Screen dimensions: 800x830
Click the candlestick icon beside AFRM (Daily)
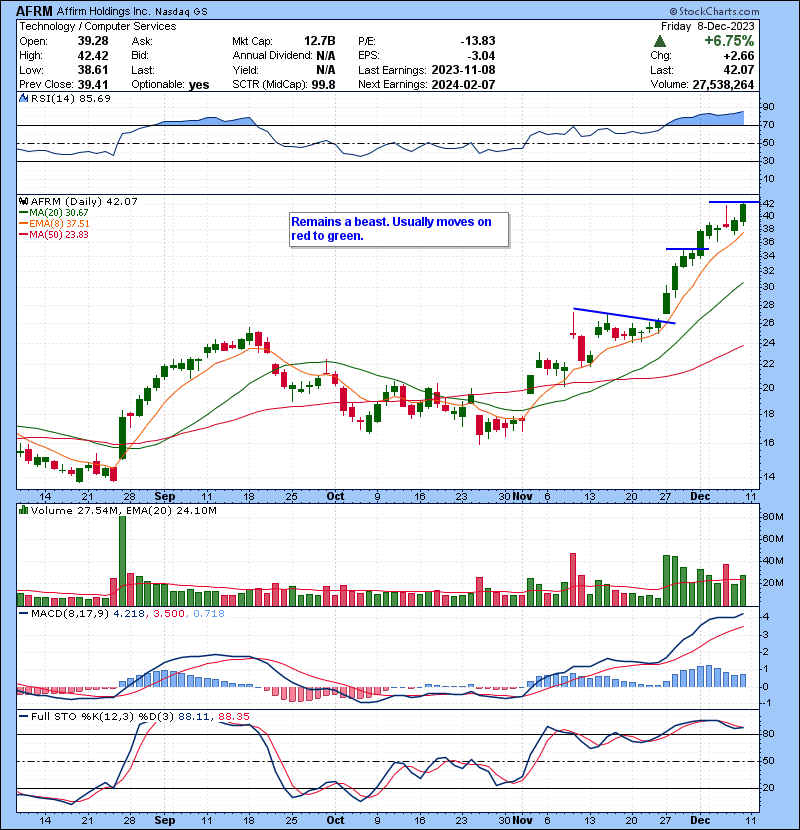coord(24,201)
